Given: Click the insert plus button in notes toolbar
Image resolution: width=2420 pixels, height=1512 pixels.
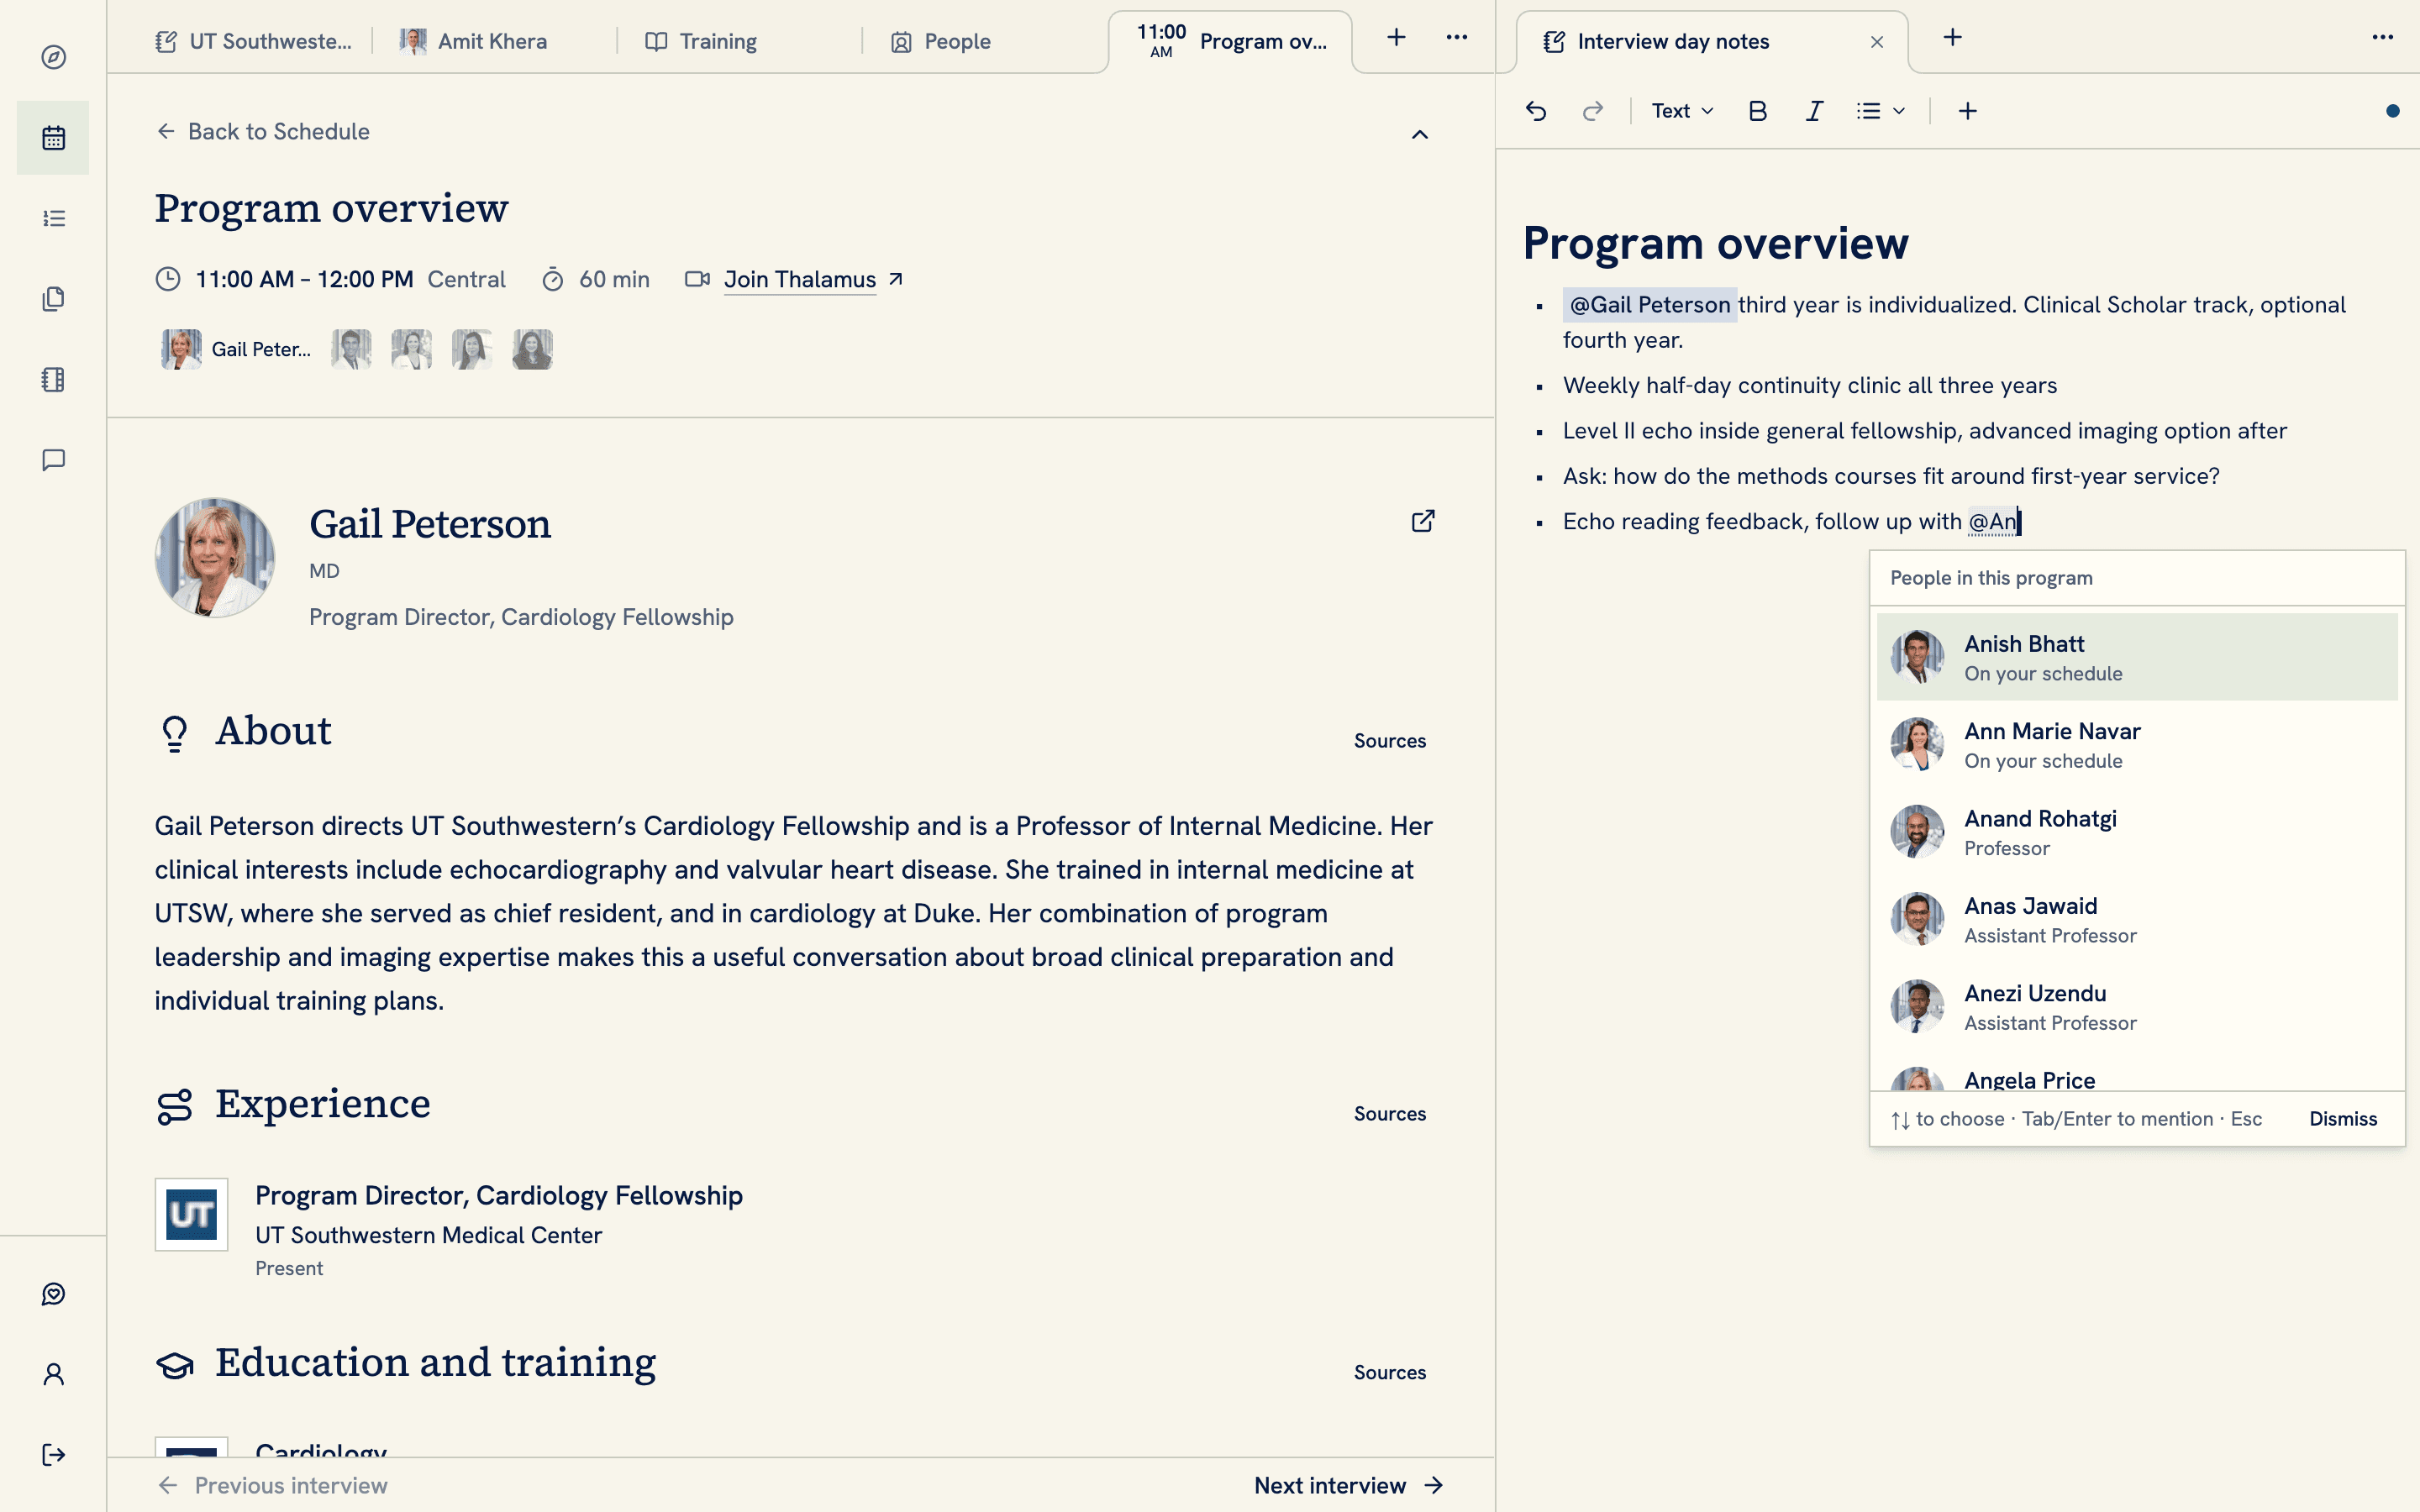Looking at the screenshot, I should coord(1967,111).
